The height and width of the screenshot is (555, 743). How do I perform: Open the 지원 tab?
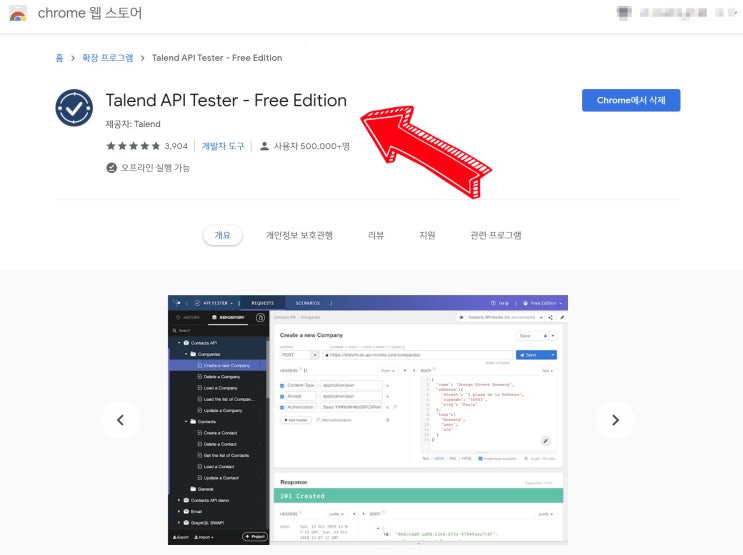[427, 235]
